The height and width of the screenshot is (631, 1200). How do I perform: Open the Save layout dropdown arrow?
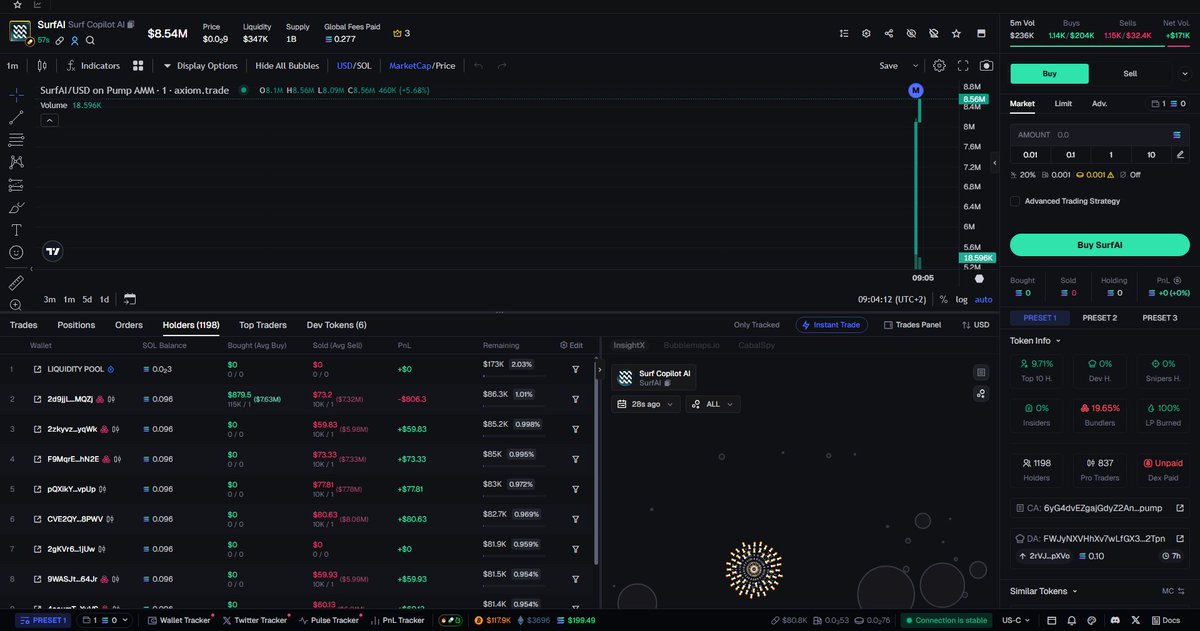(914, 66)
